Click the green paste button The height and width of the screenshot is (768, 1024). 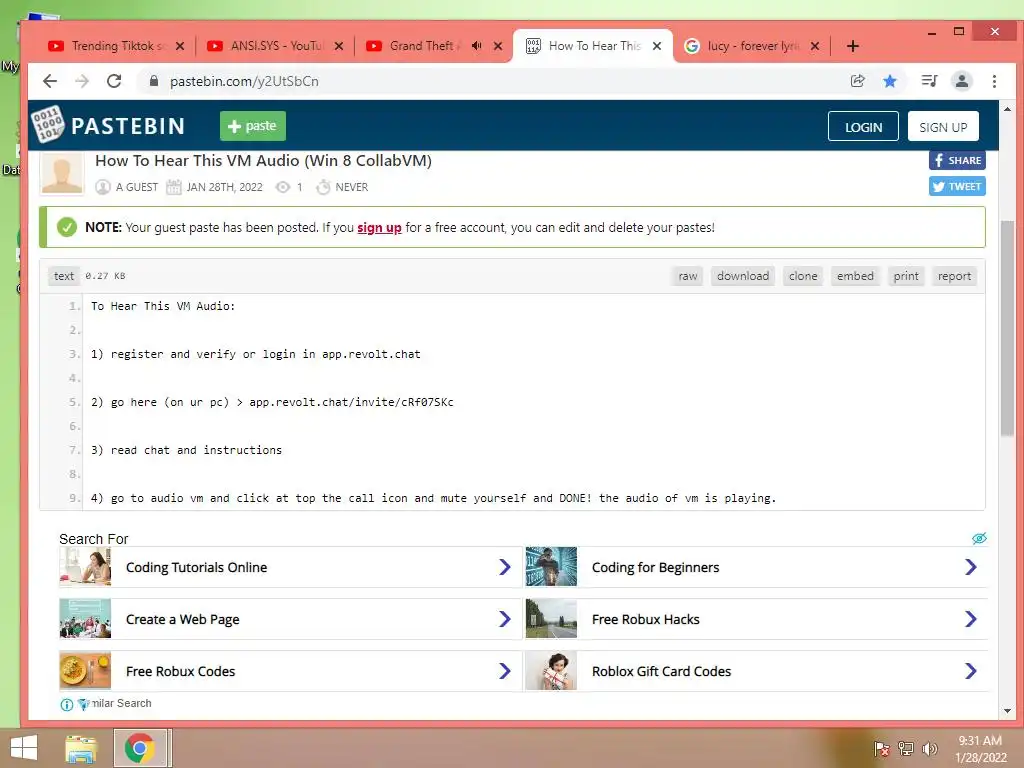coord(253,125)
